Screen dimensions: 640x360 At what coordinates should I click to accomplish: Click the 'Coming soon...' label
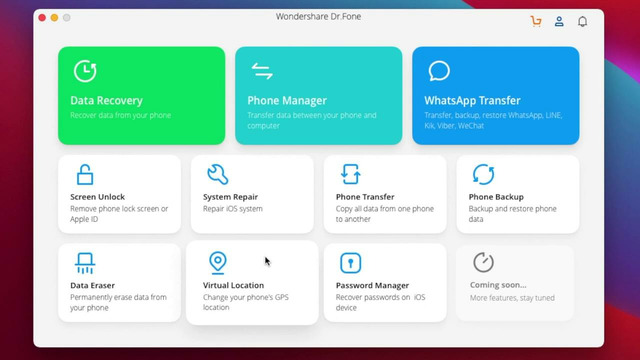pyautogui.click(x=498, y=285)
